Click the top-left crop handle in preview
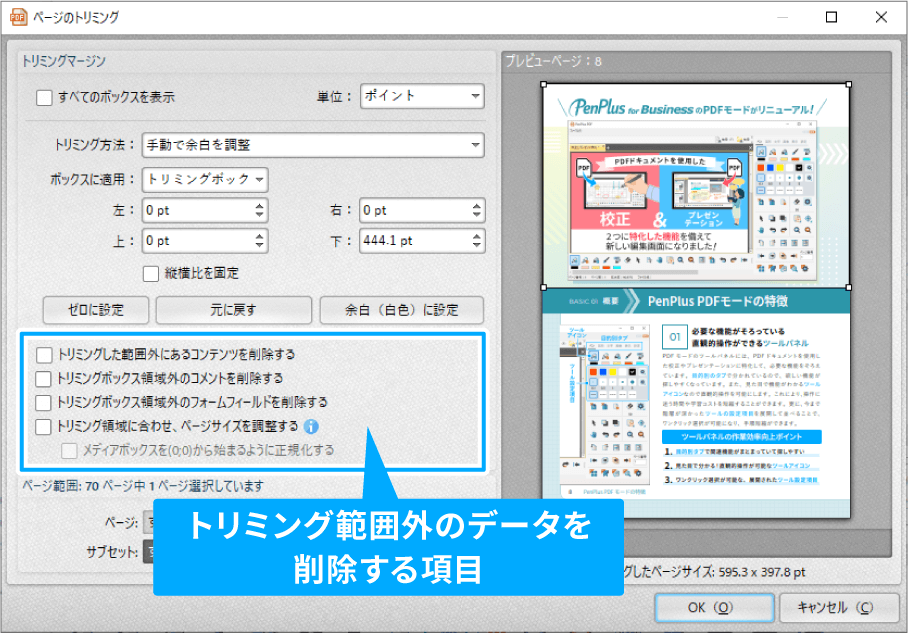The height and width of the screenshot is (633, 908). pos(544,85)
